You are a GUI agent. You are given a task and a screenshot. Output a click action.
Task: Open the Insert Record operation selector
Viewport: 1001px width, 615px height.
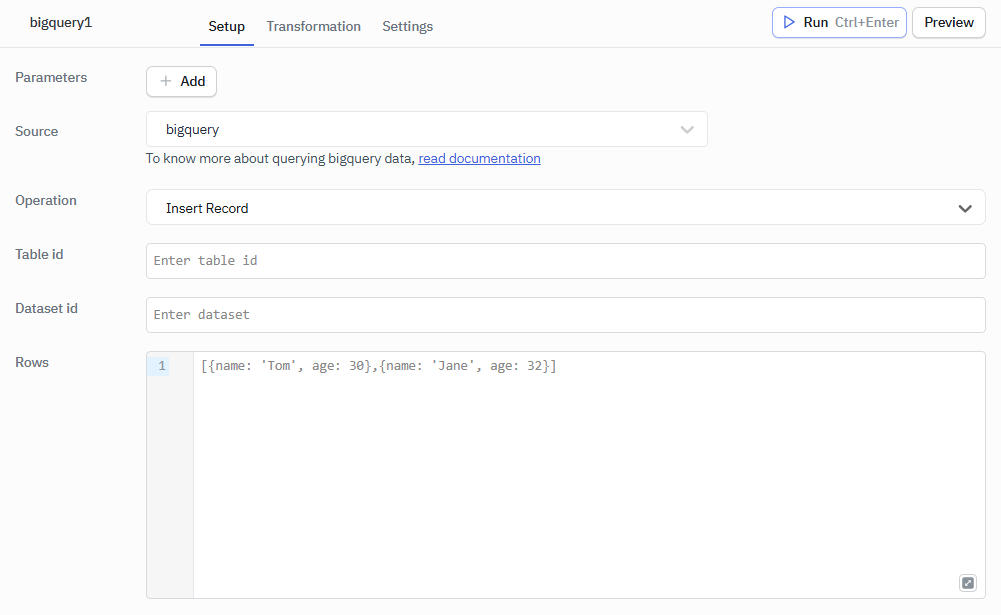click(x=565, y=208)
